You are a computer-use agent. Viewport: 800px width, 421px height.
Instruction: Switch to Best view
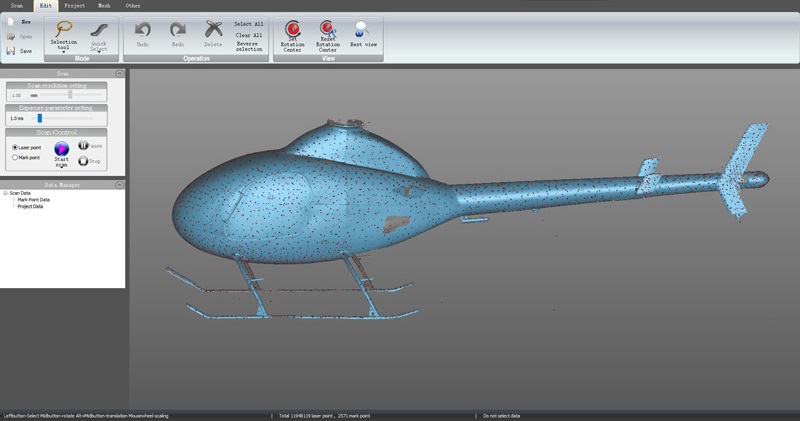362,30
